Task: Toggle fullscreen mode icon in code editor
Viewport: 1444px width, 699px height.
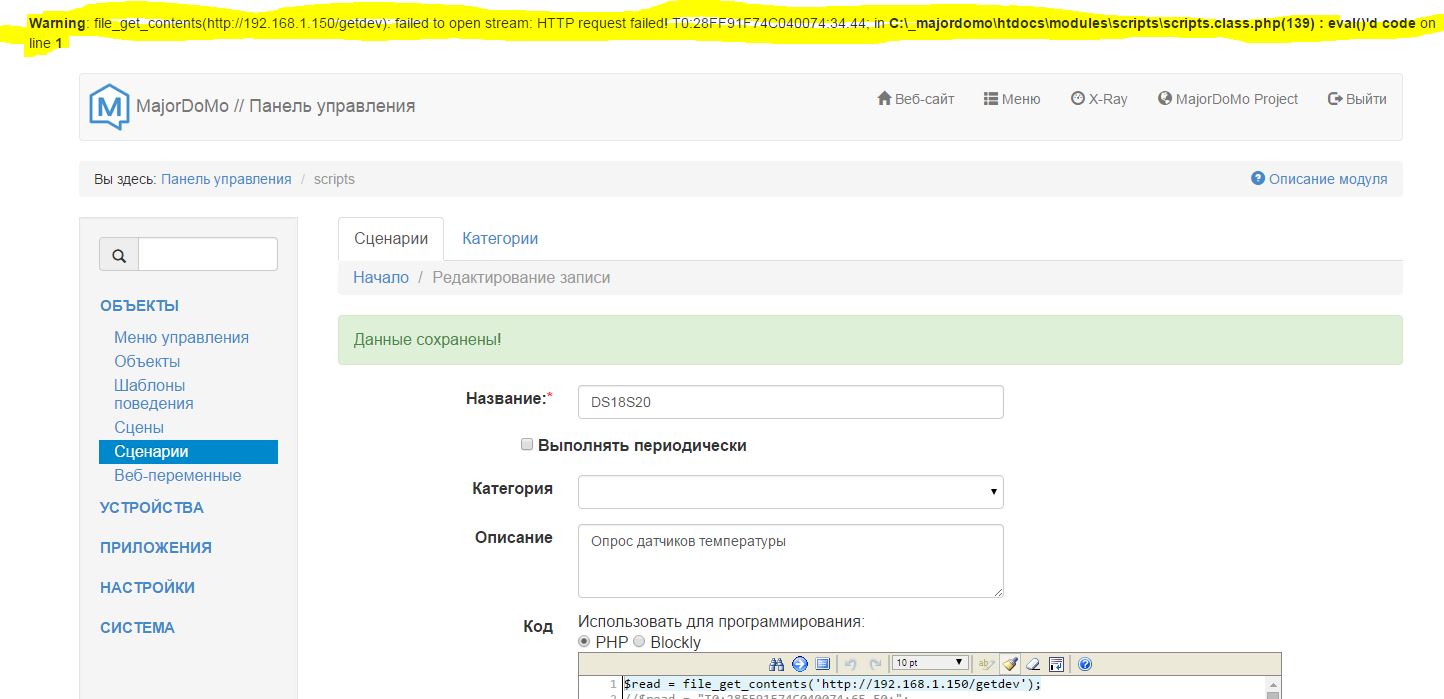Action: [822, 664]
